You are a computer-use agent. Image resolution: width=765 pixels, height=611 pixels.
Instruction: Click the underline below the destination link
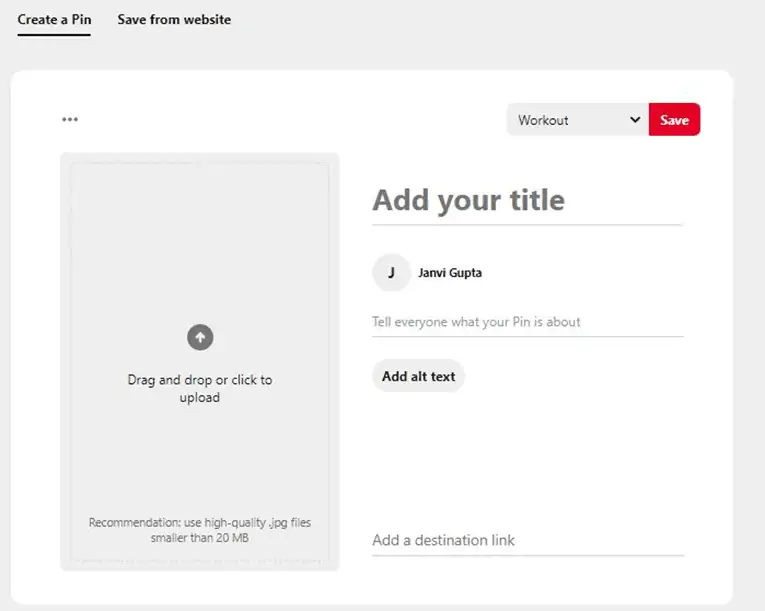point(526,555)
